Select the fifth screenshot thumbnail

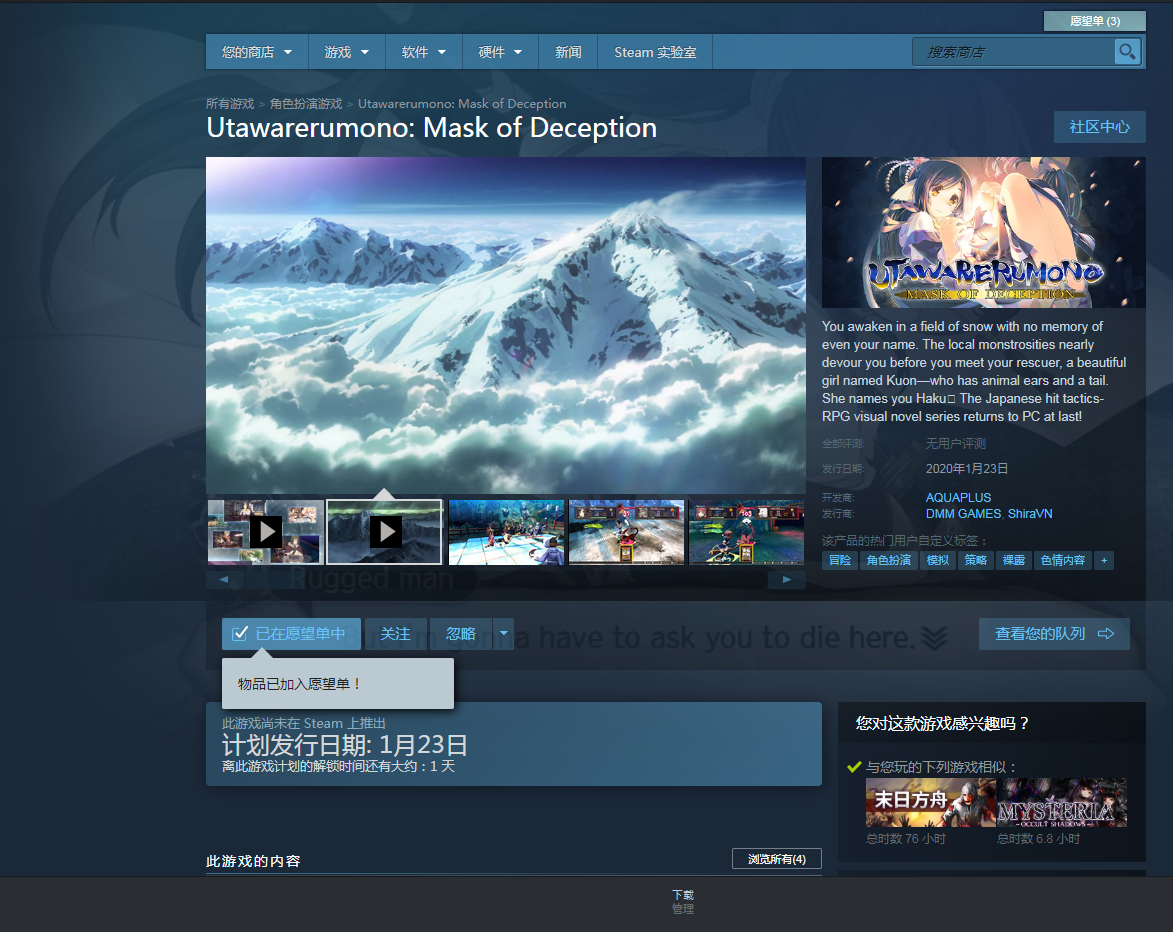pyautogui.click(x=747, y=532)
